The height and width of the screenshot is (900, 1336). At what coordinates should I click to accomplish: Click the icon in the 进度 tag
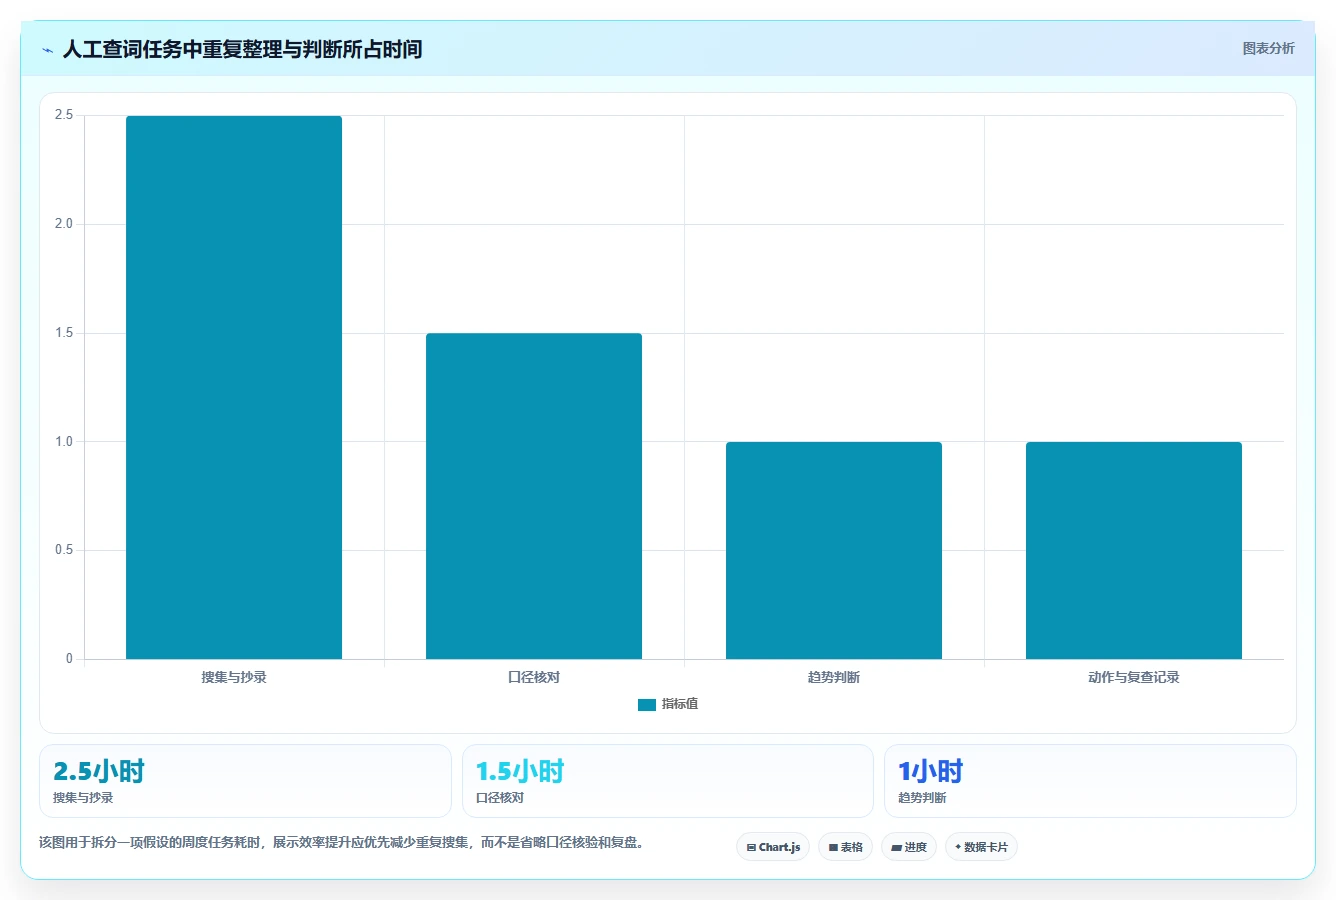coord(897,847)
